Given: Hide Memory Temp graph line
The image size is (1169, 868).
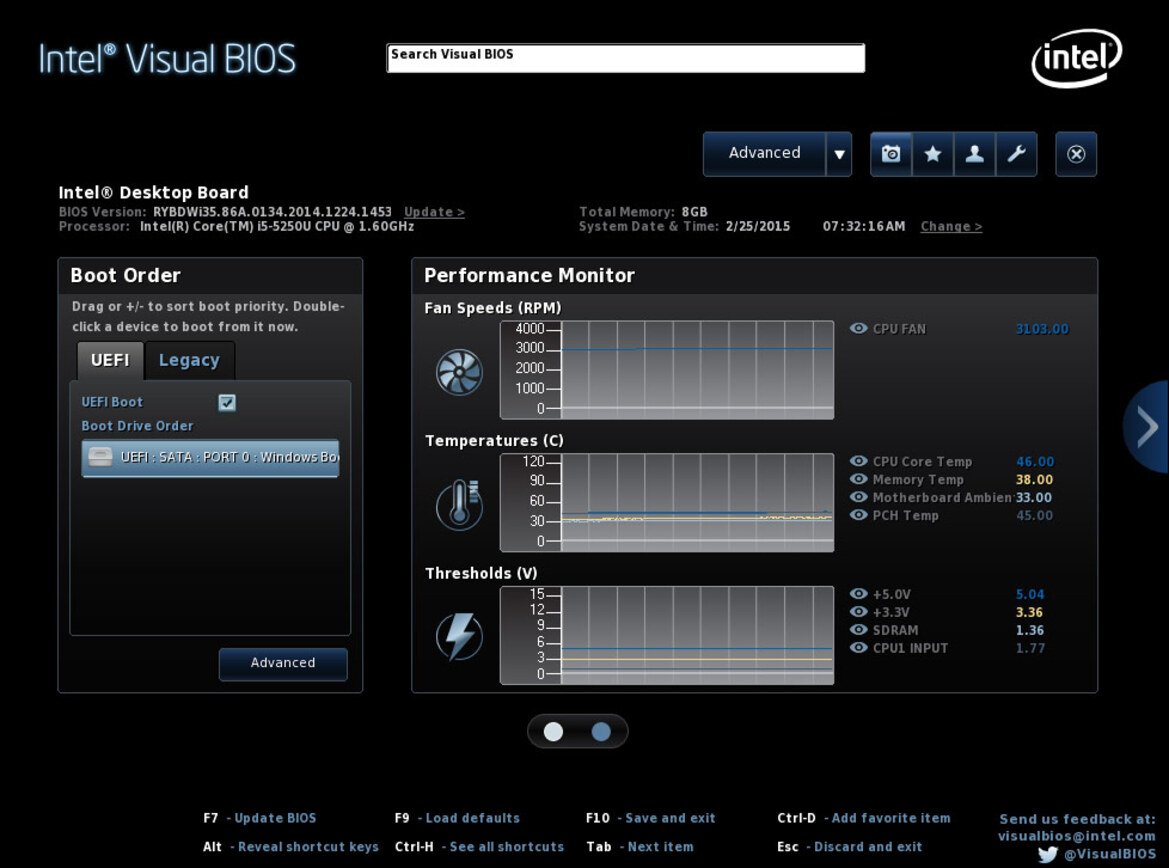Looking at the screenshot, I should pos(858,479).
